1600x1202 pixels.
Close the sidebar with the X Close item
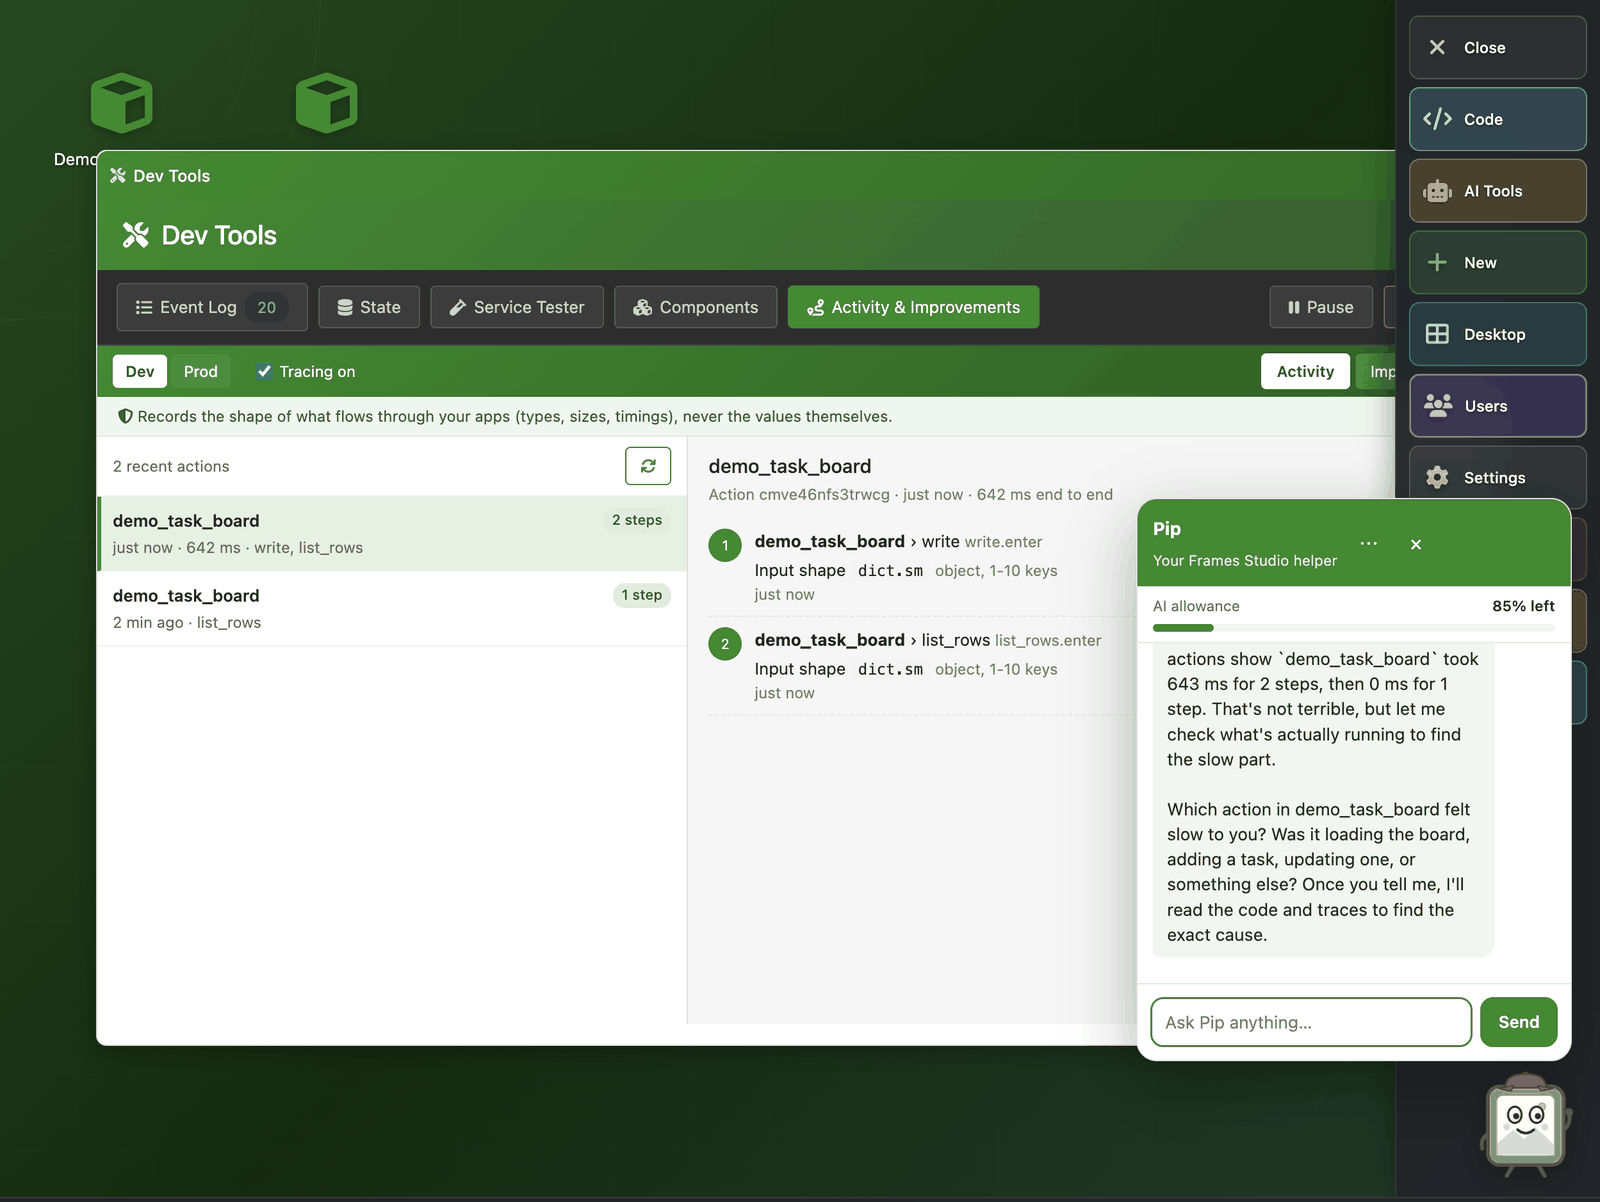[1497, 47]
